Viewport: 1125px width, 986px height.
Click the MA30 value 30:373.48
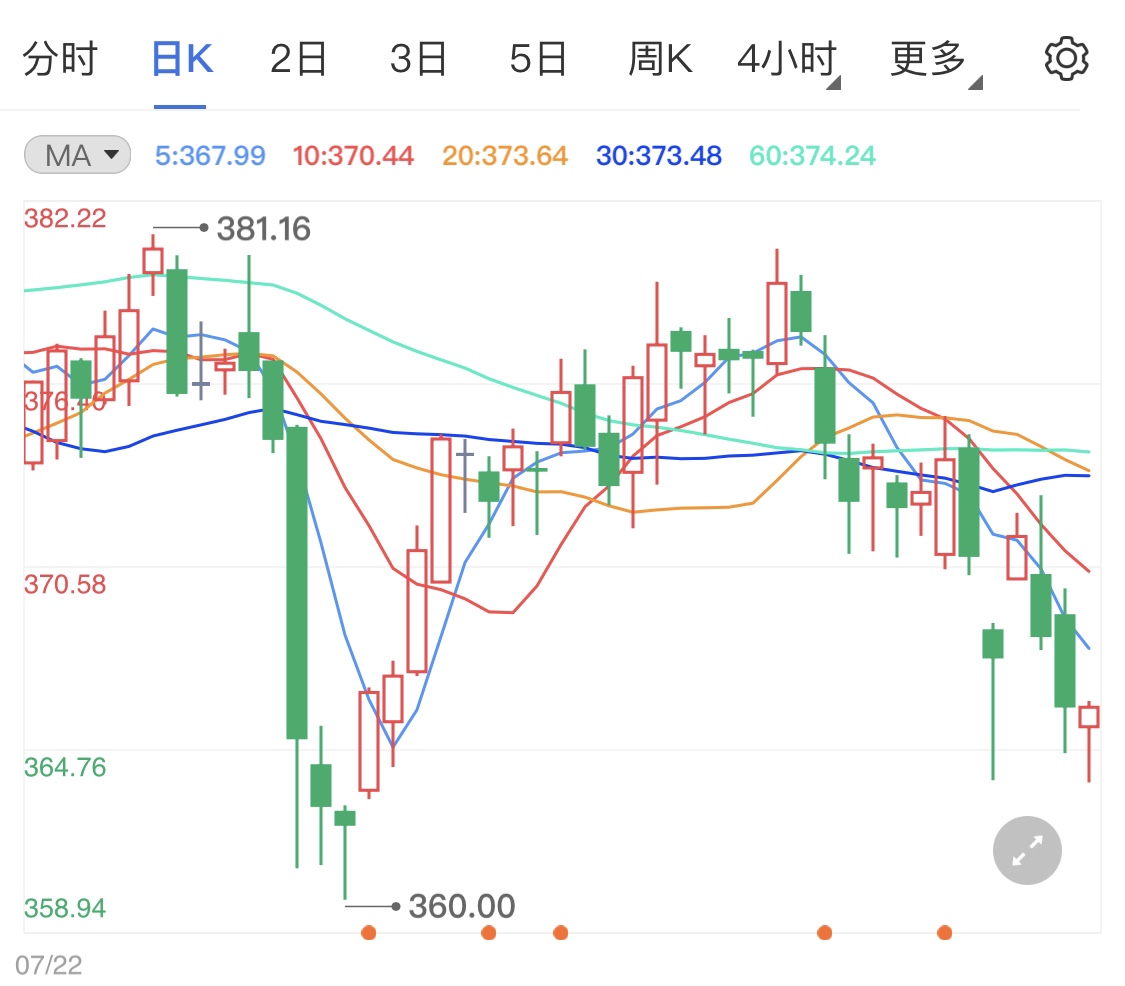(659, 155)
